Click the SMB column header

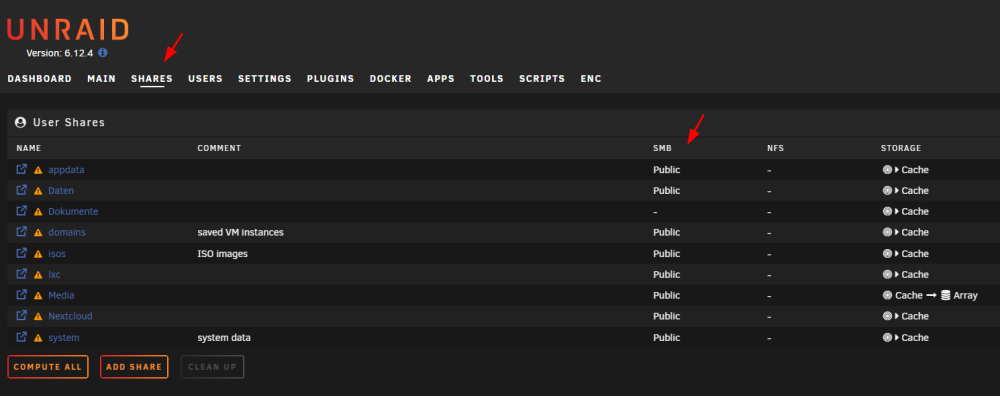(663, 148)
